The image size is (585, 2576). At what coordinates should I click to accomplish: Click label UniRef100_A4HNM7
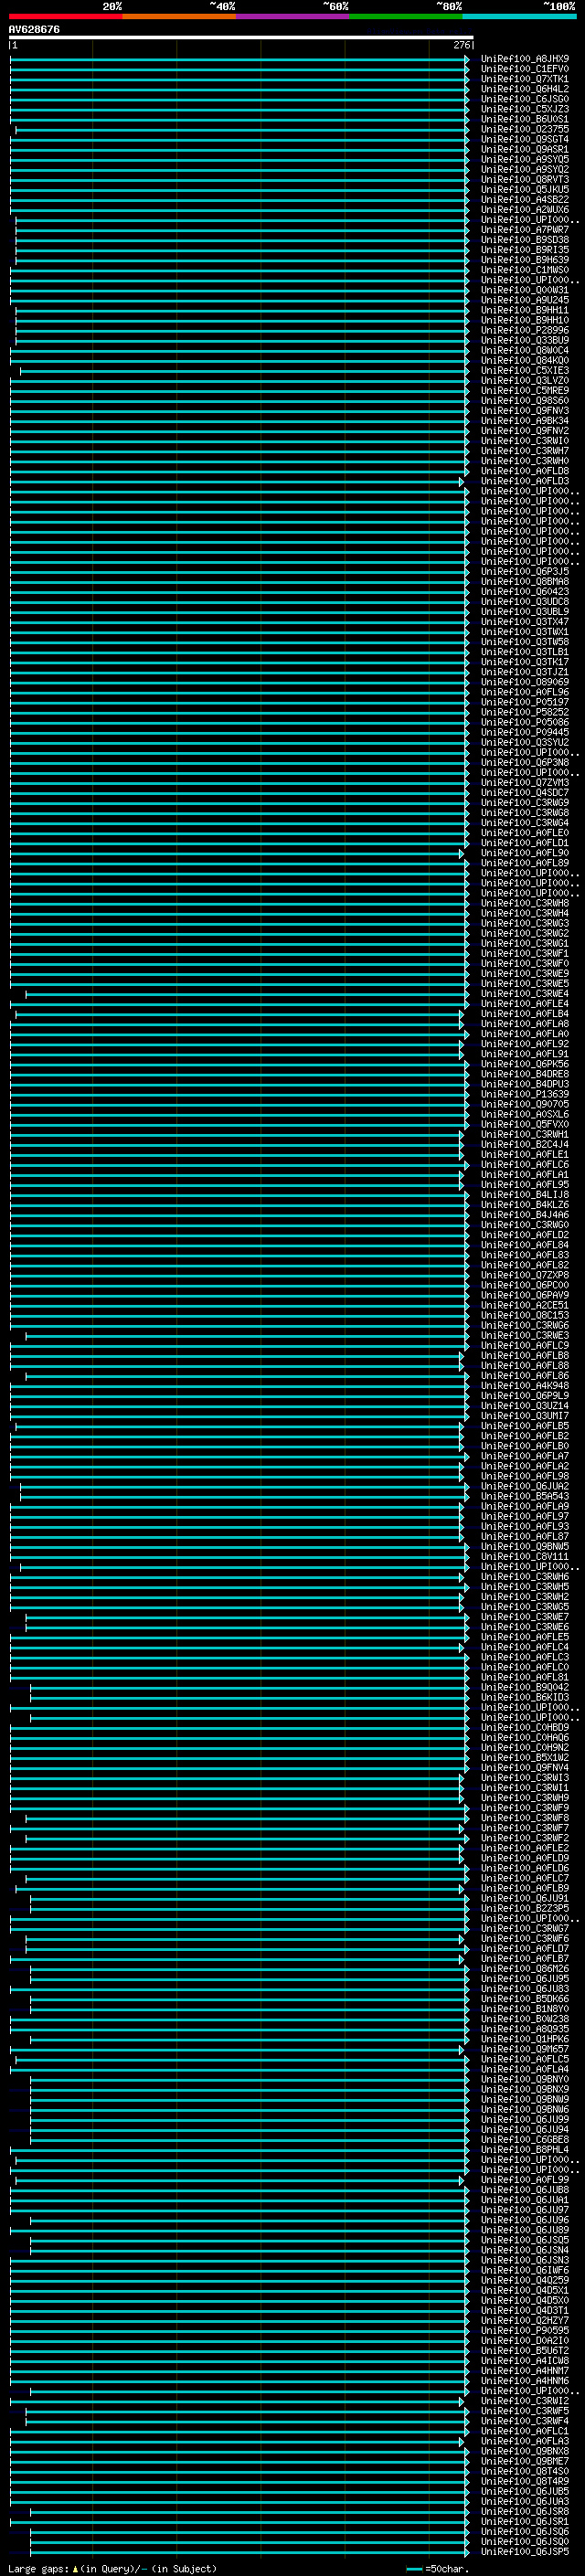[x=525, y=2371]
